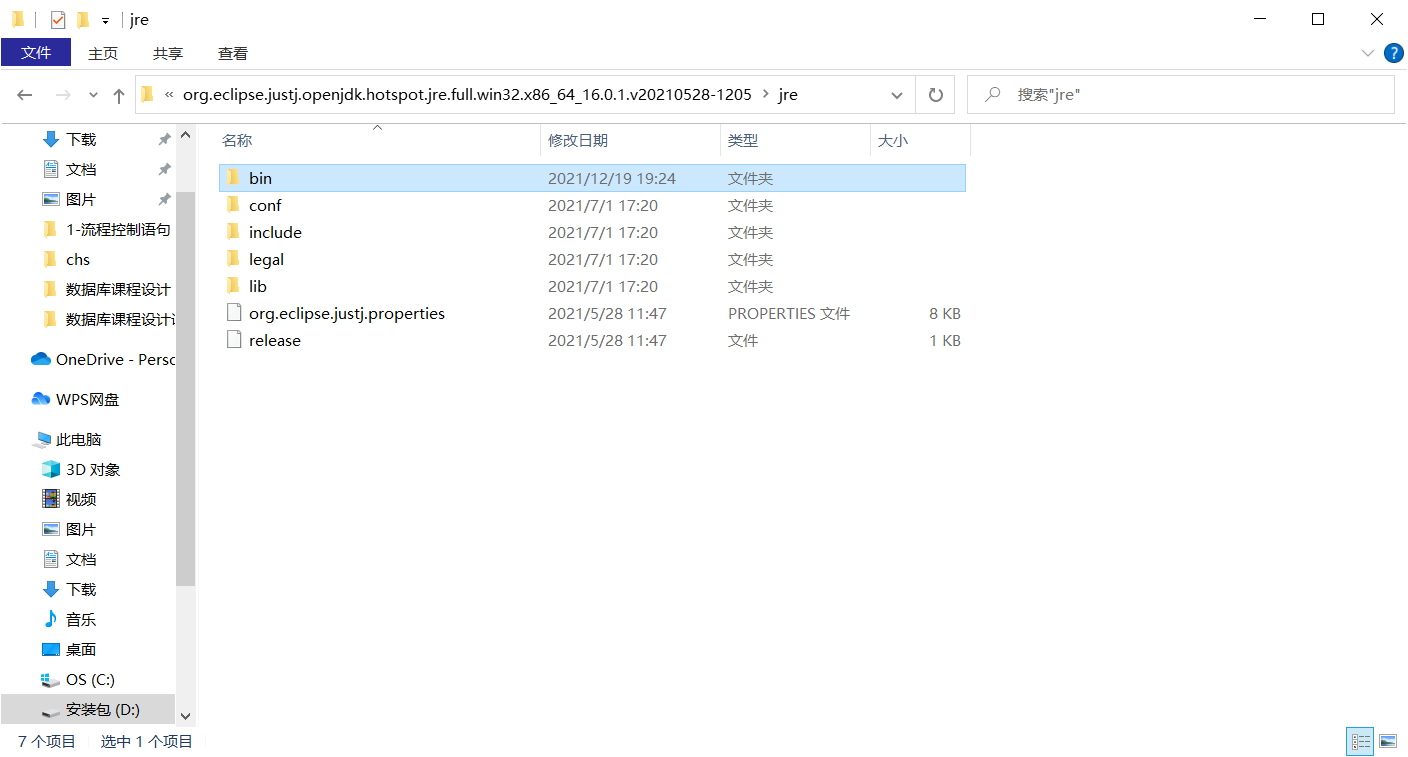Viewport: 1408px width, 757px height.
Task: Go up one folder level
Action: (x=119, y=95)
